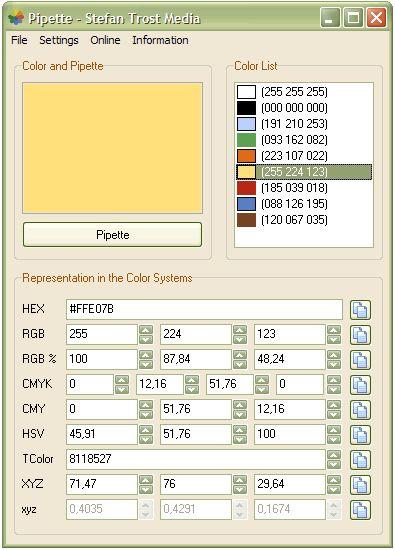Click the HSV hue field showing 45,91

tap(102, 434)
